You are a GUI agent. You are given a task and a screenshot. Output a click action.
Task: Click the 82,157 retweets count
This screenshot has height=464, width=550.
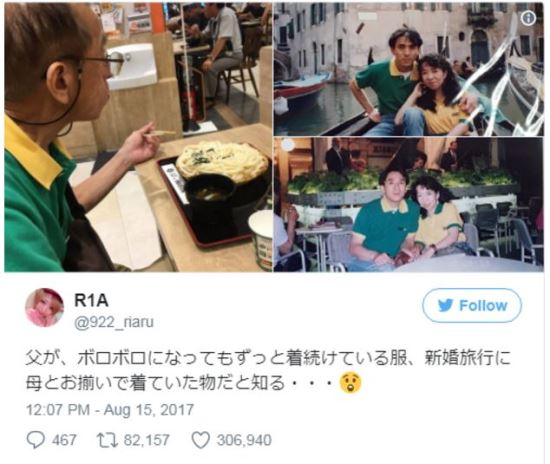146,440
